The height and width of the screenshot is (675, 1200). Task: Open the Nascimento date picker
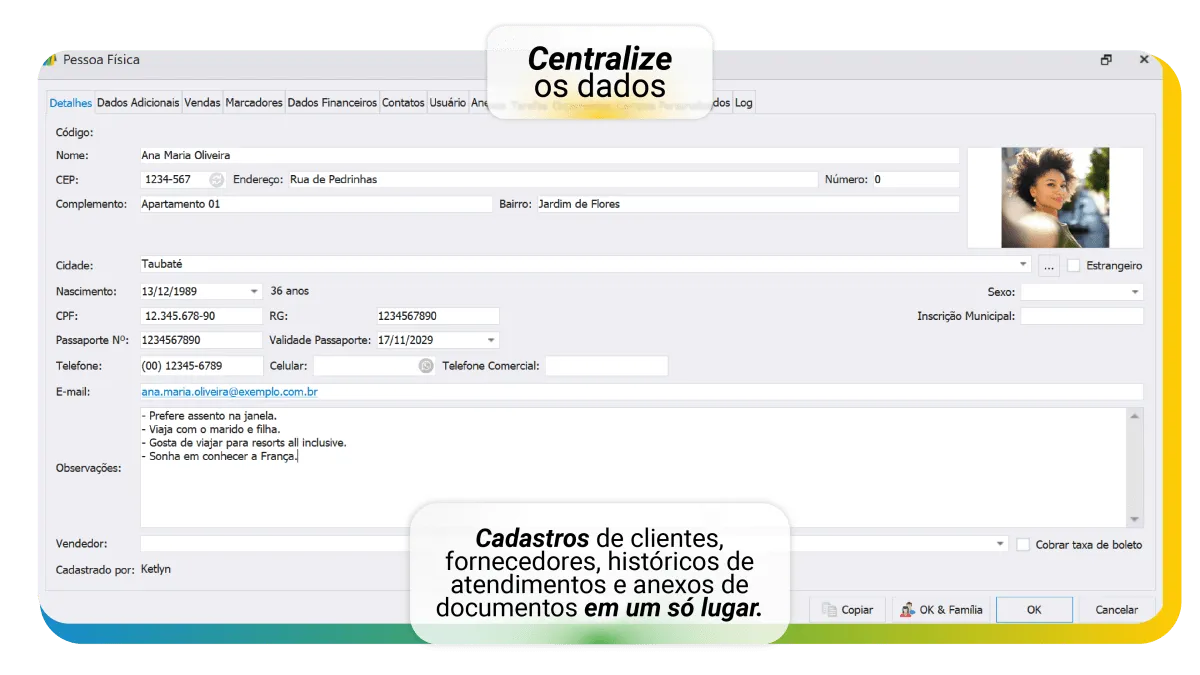coord(254,292)
